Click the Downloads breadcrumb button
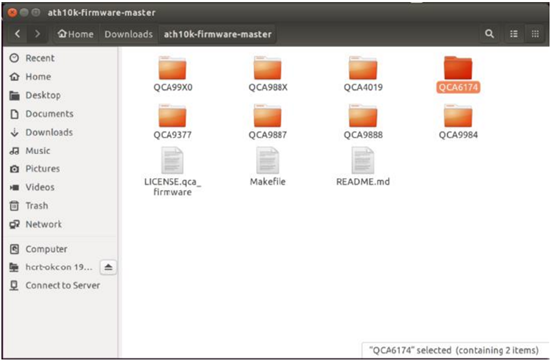The image size is (550, 361). pyautogui.click(x=128, y=34)
